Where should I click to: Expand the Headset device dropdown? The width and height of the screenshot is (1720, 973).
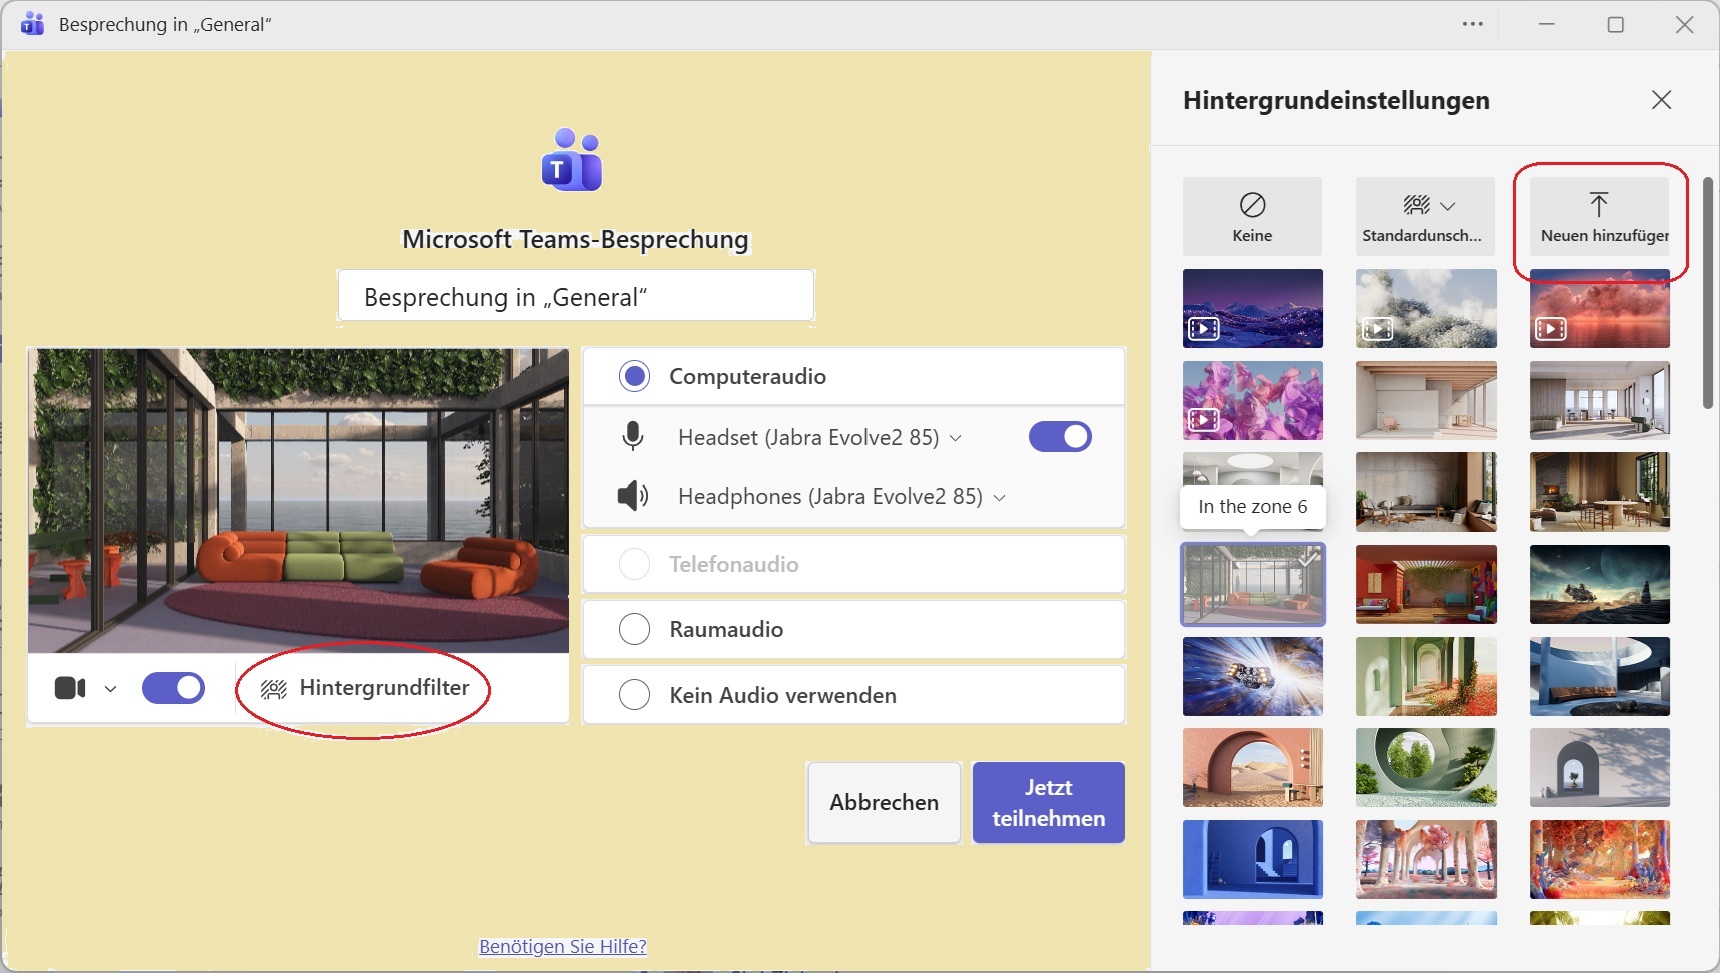coord(957,437)
